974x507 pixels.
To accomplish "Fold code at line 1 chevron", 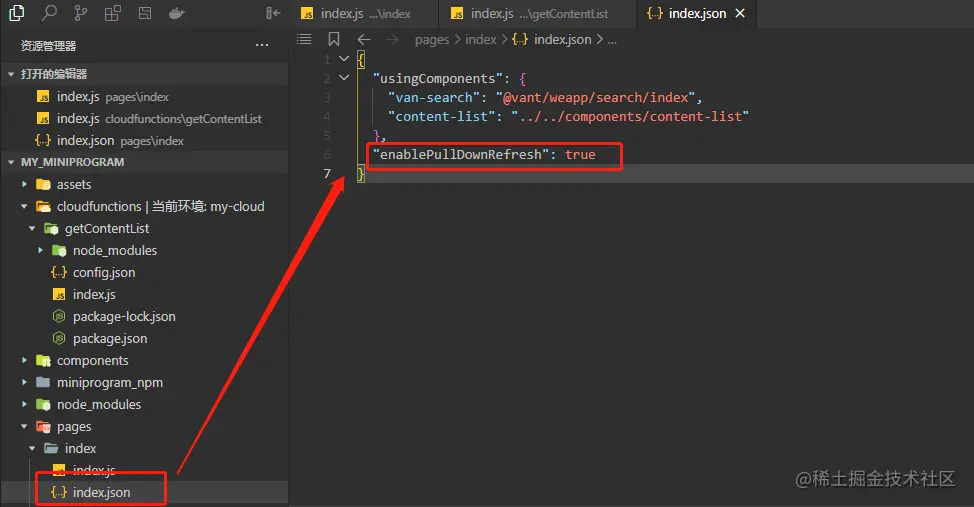I will [344, 59].
